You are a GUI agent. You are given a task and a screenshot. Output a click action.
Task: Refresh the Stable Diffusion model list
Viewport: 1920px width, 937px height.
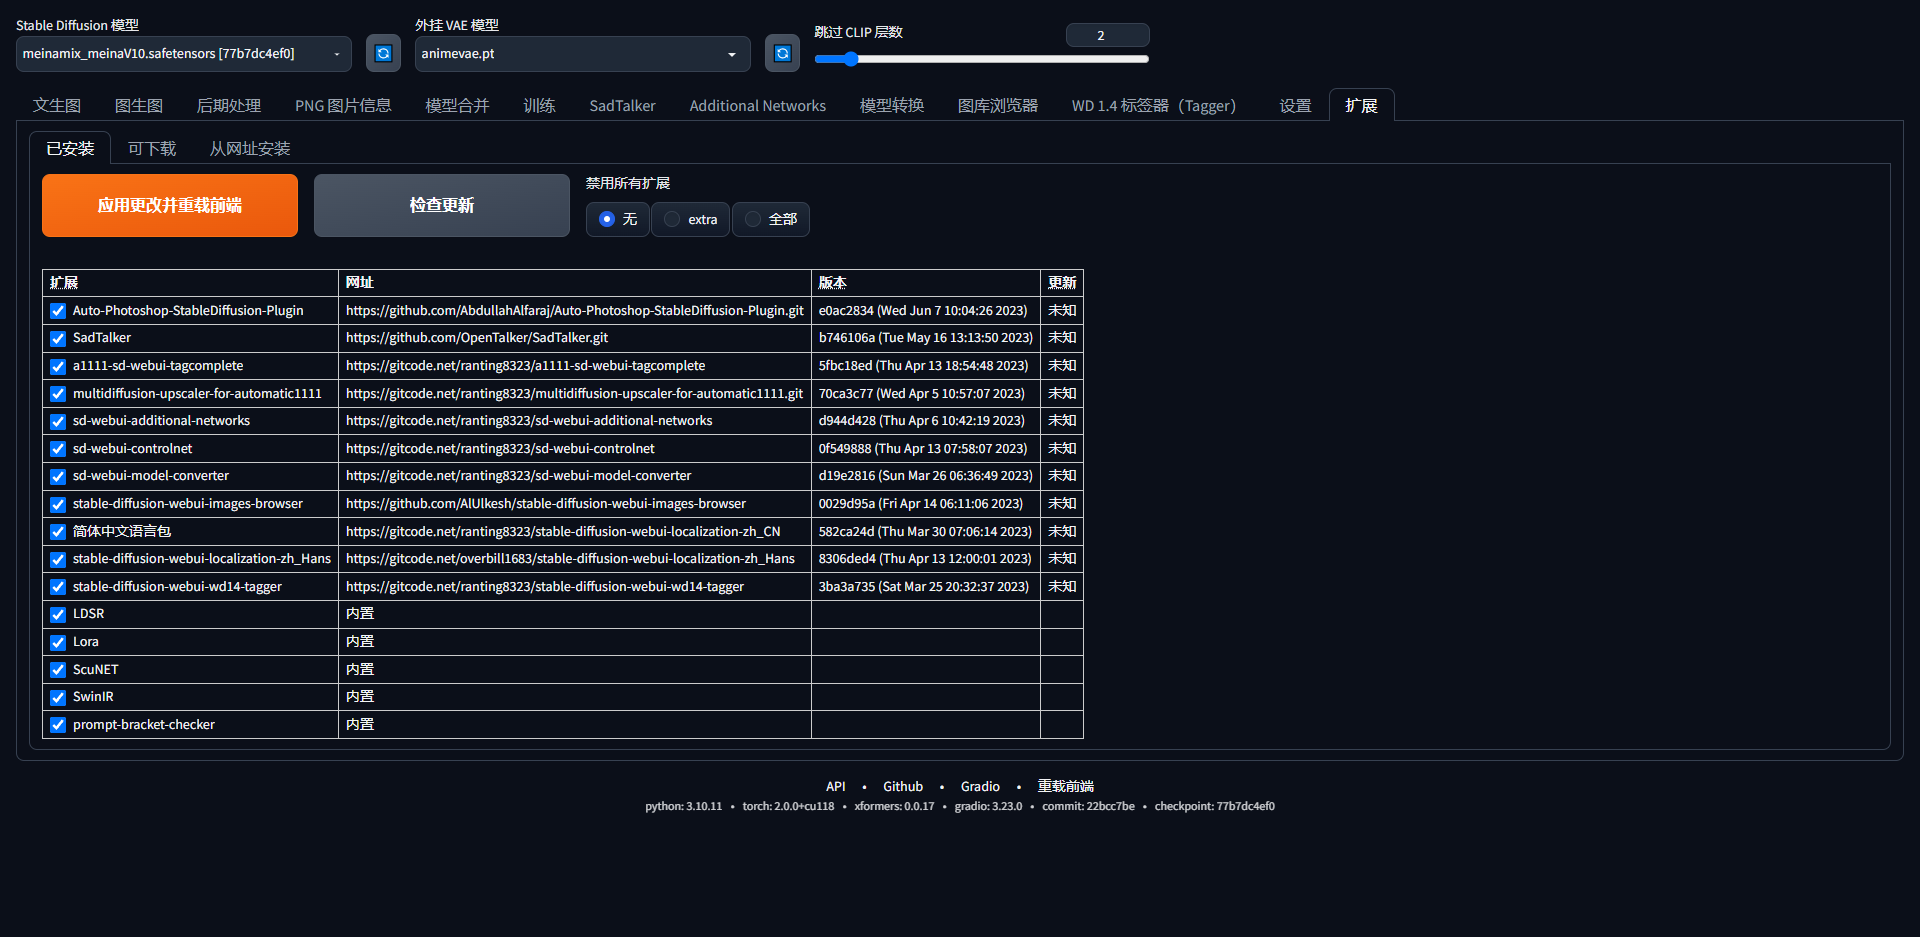[x=383, y=53]
